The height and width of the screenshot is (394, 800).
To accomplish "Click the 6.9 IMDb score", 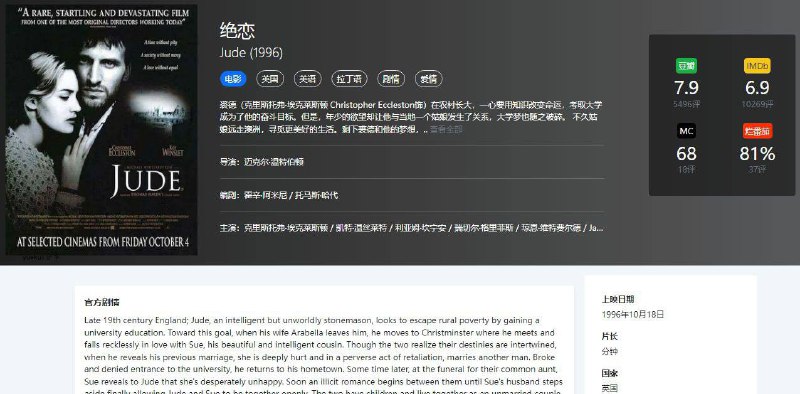I will [757, 88].
